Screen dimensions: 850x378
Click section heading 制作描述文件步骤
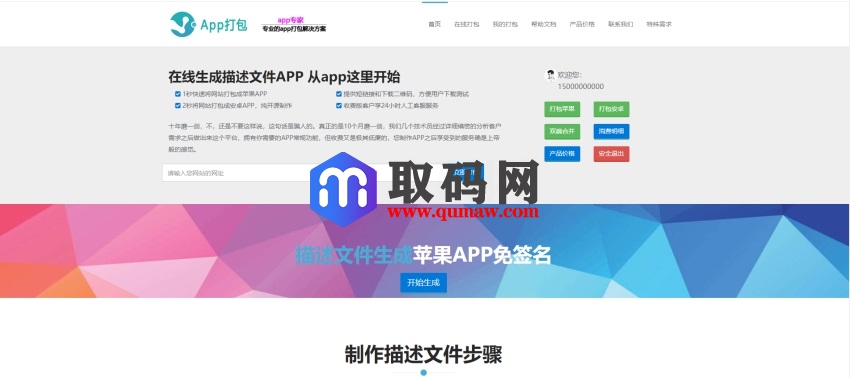click(423, 354)
